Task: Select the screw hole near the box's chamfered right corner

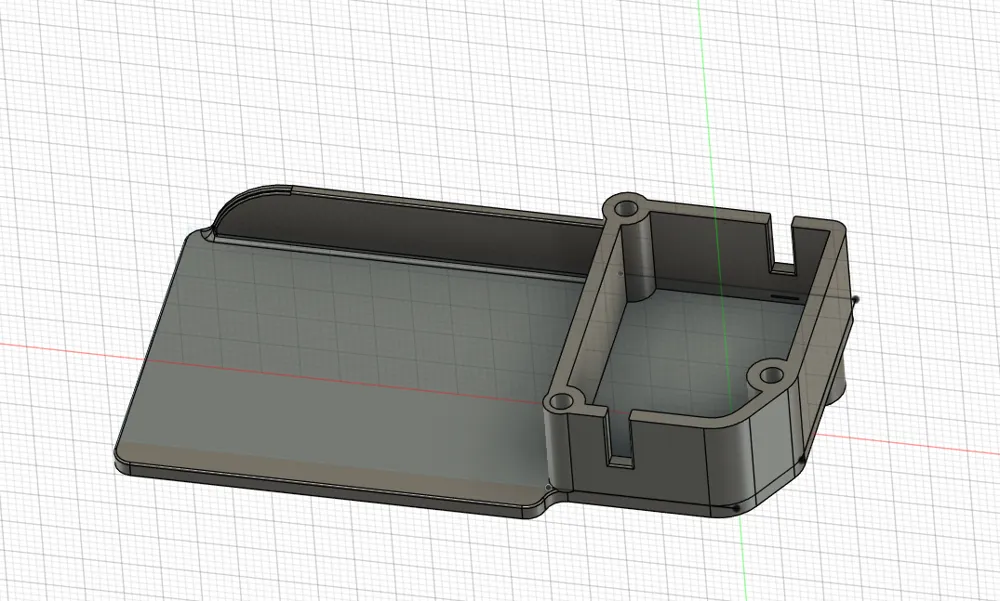Action: [770, 375]
